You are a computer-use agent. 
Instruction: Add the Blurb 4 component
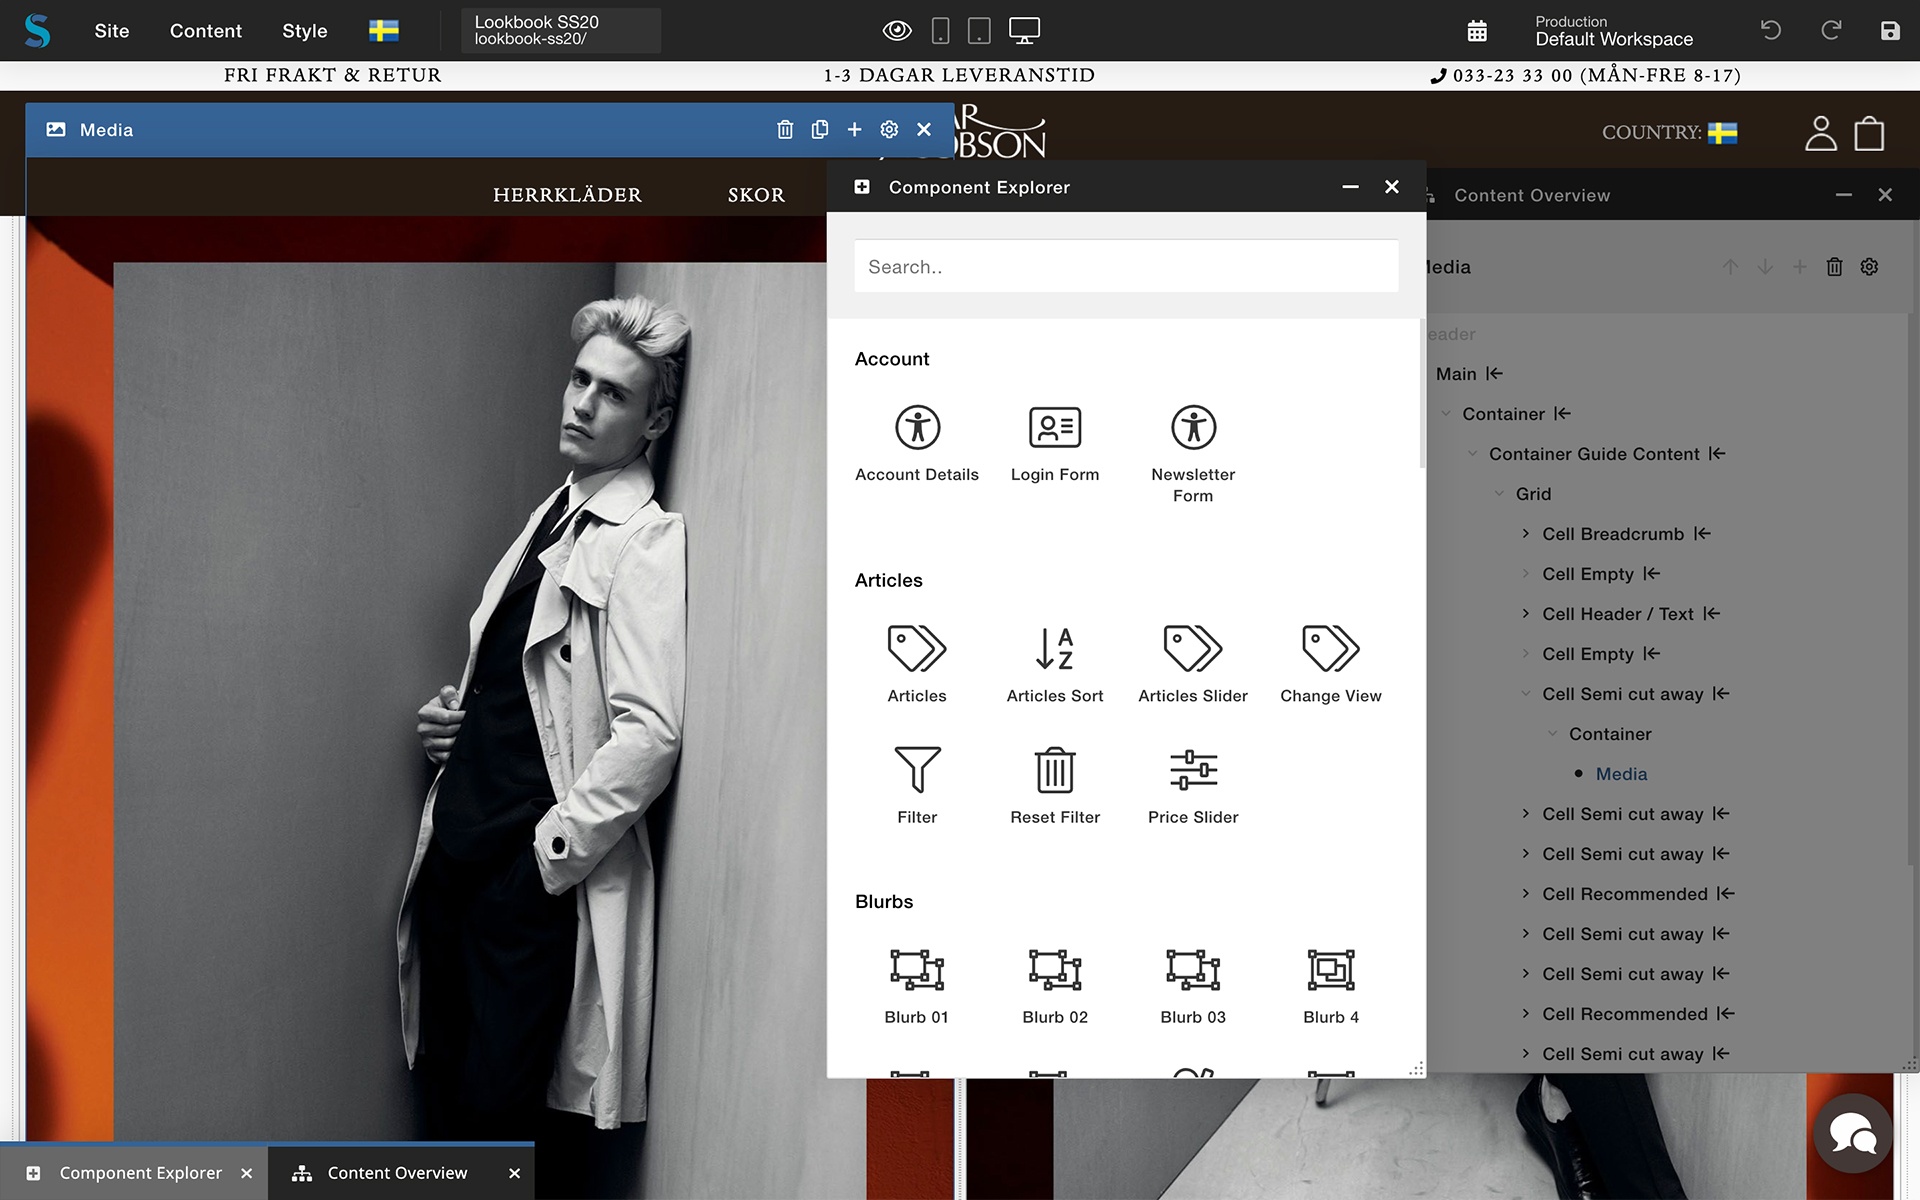pyautogui.click(x=1331, y=986)
